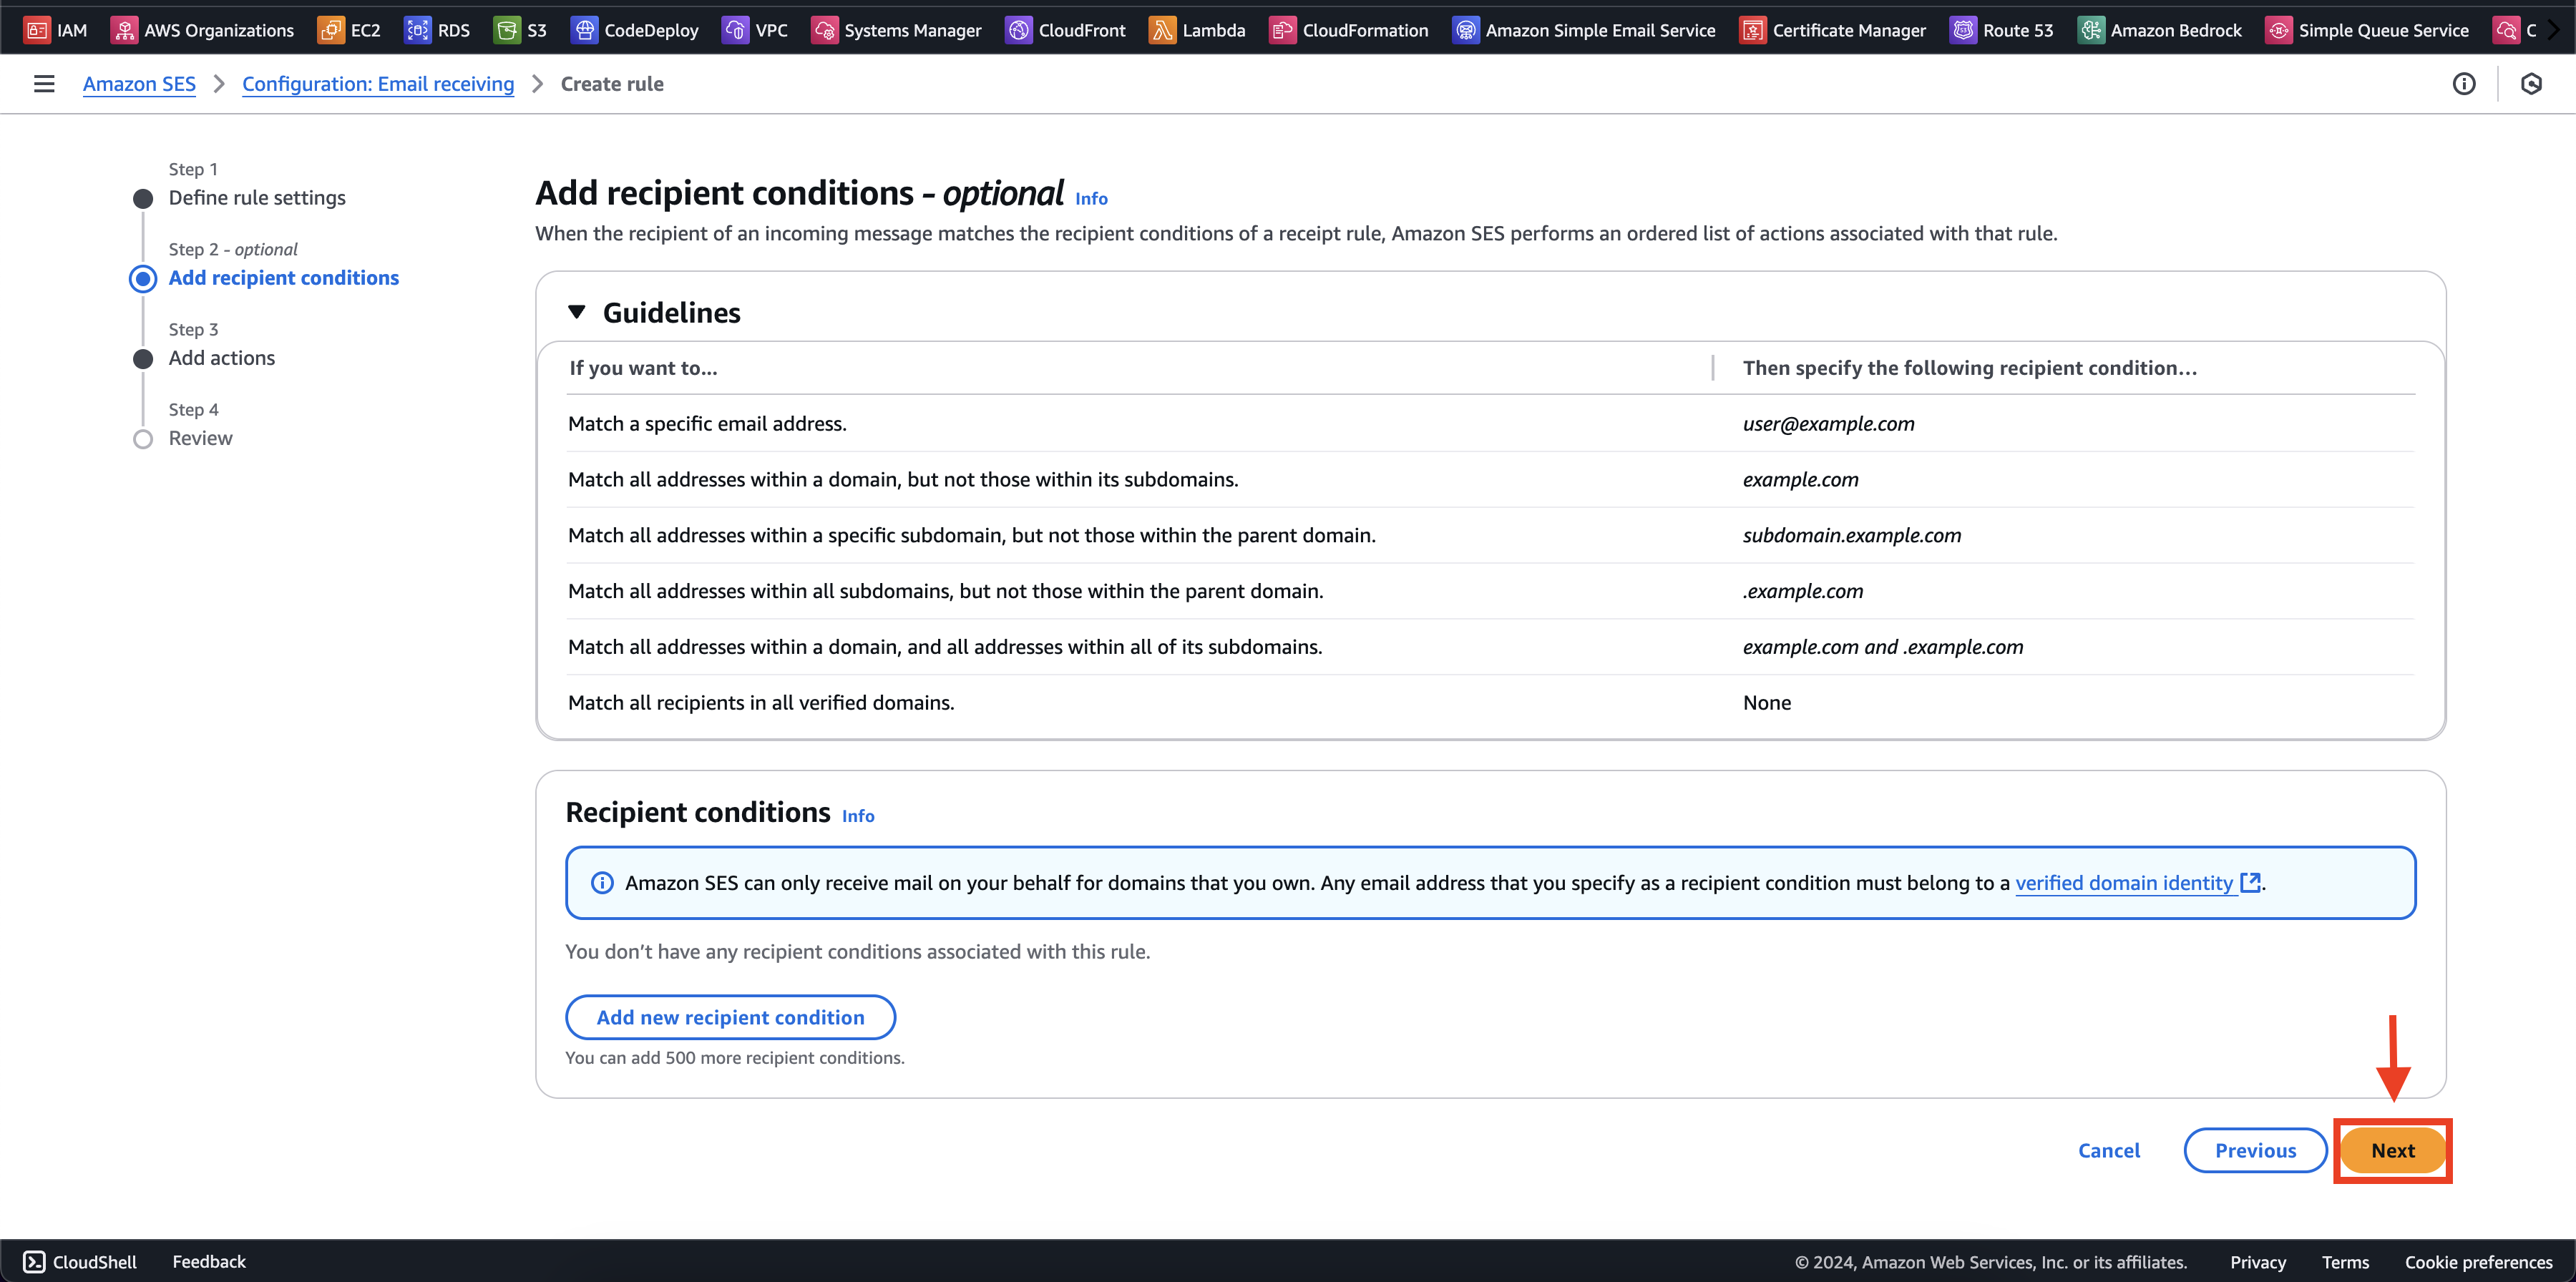Click the Add new recipient condition button
The height and width of the screenshot is (1282, 2576).
(x=729, y=1016)
